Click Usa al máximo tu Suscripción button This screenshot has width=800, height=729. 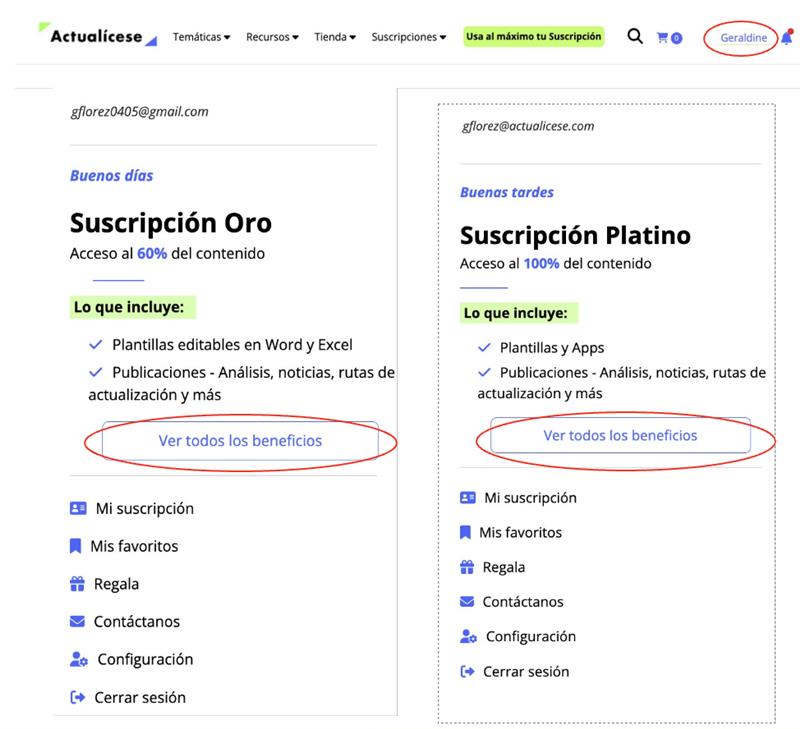[534, 37]
